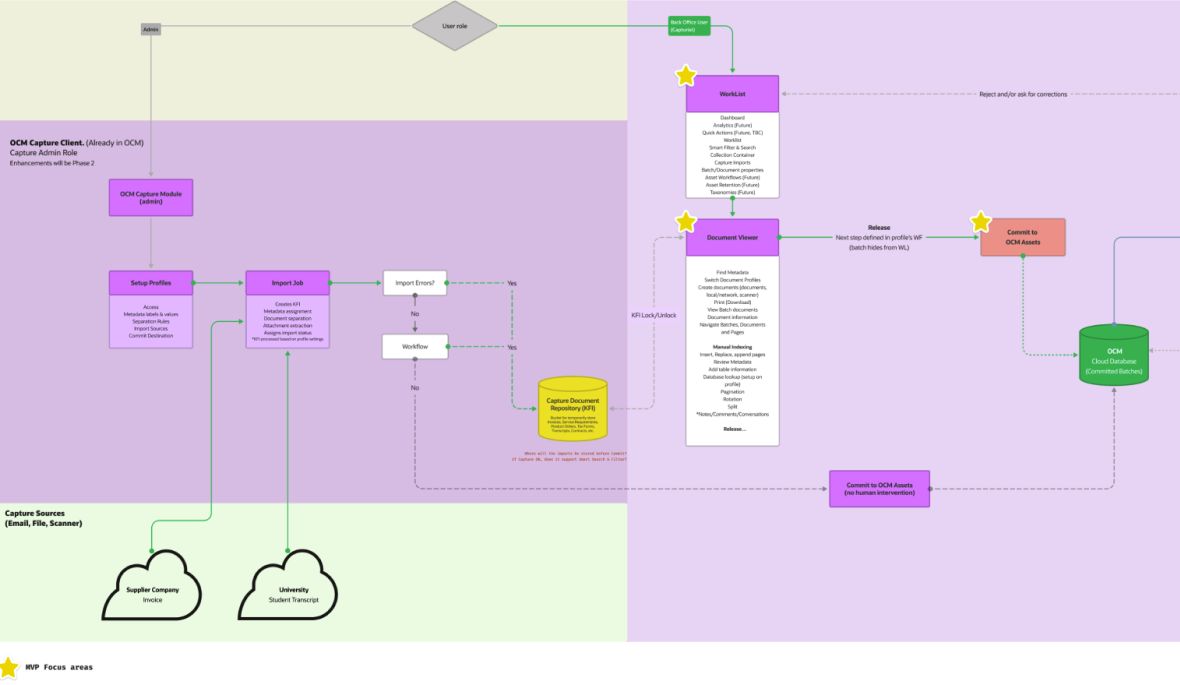Click Switch Document Profiles item
The image size is (1180, 685).
pos(732,280)
